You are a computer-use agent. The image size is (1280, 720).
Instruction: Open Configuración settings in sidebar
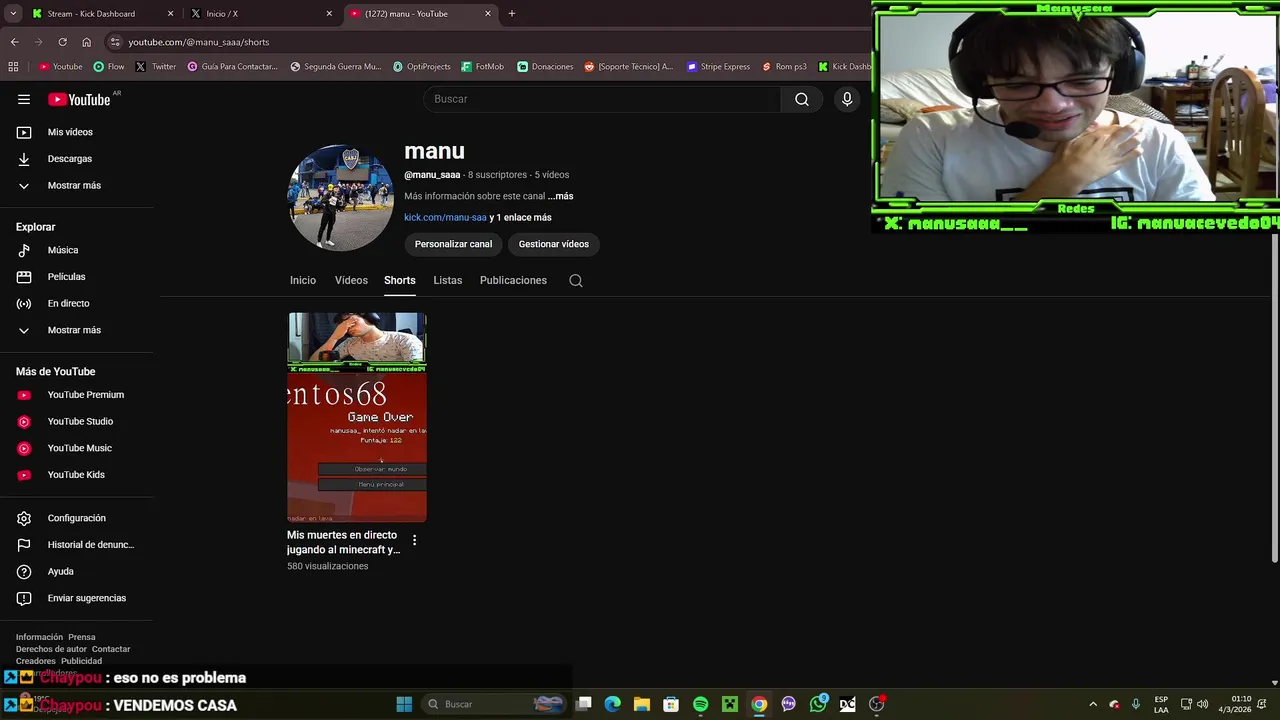[76, 518]
